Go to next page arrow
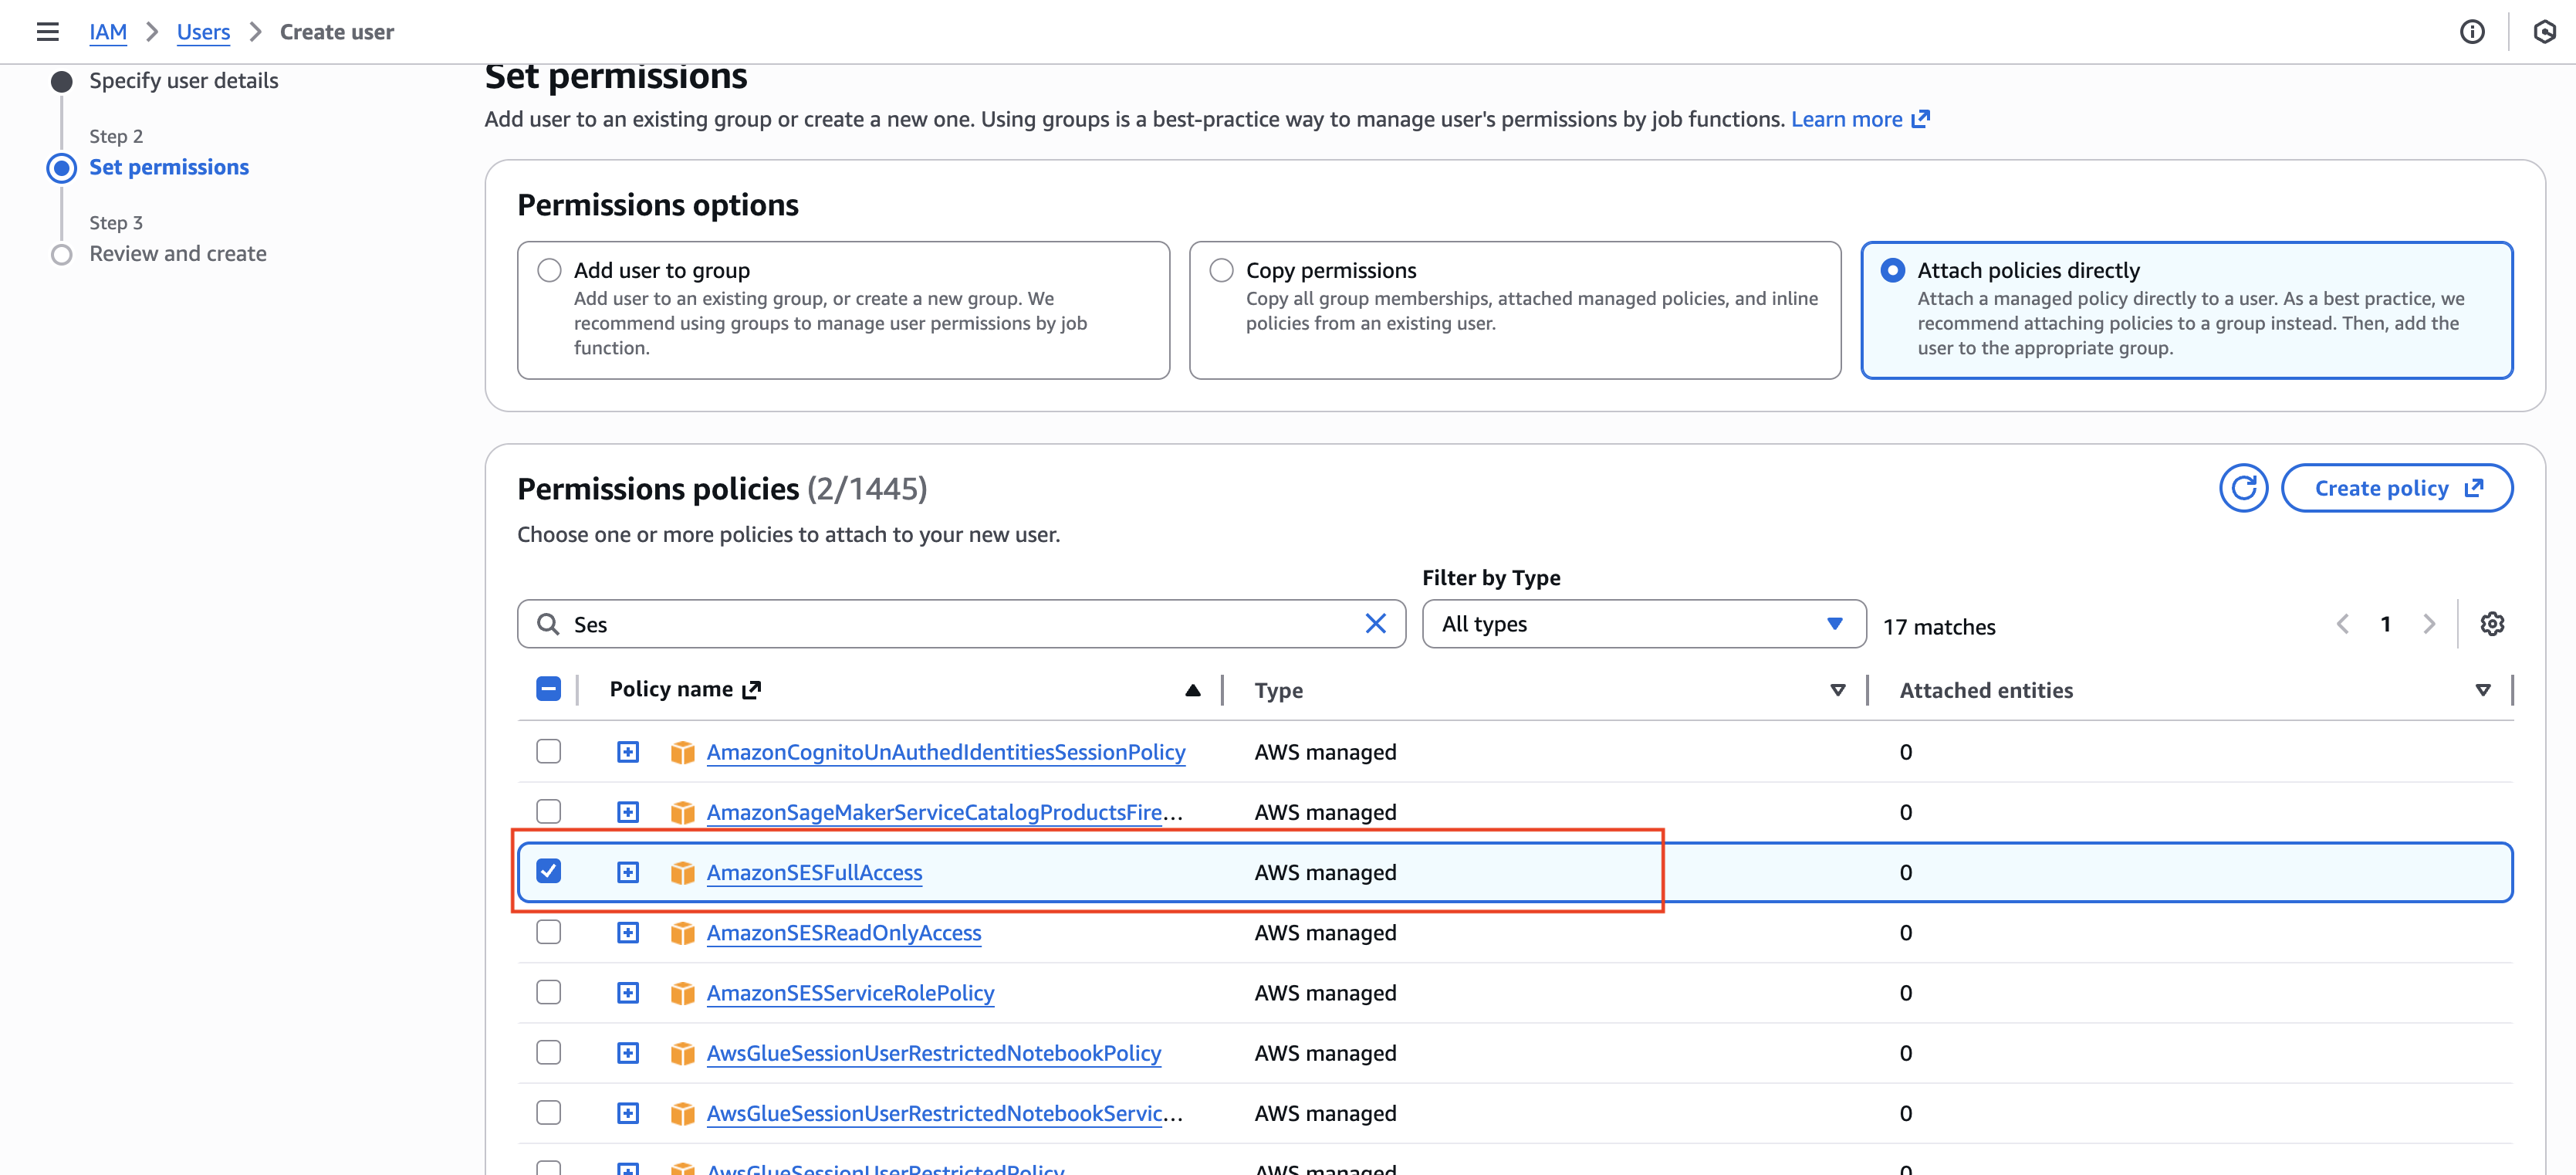The image size is (2576, 1175). 2429,624
